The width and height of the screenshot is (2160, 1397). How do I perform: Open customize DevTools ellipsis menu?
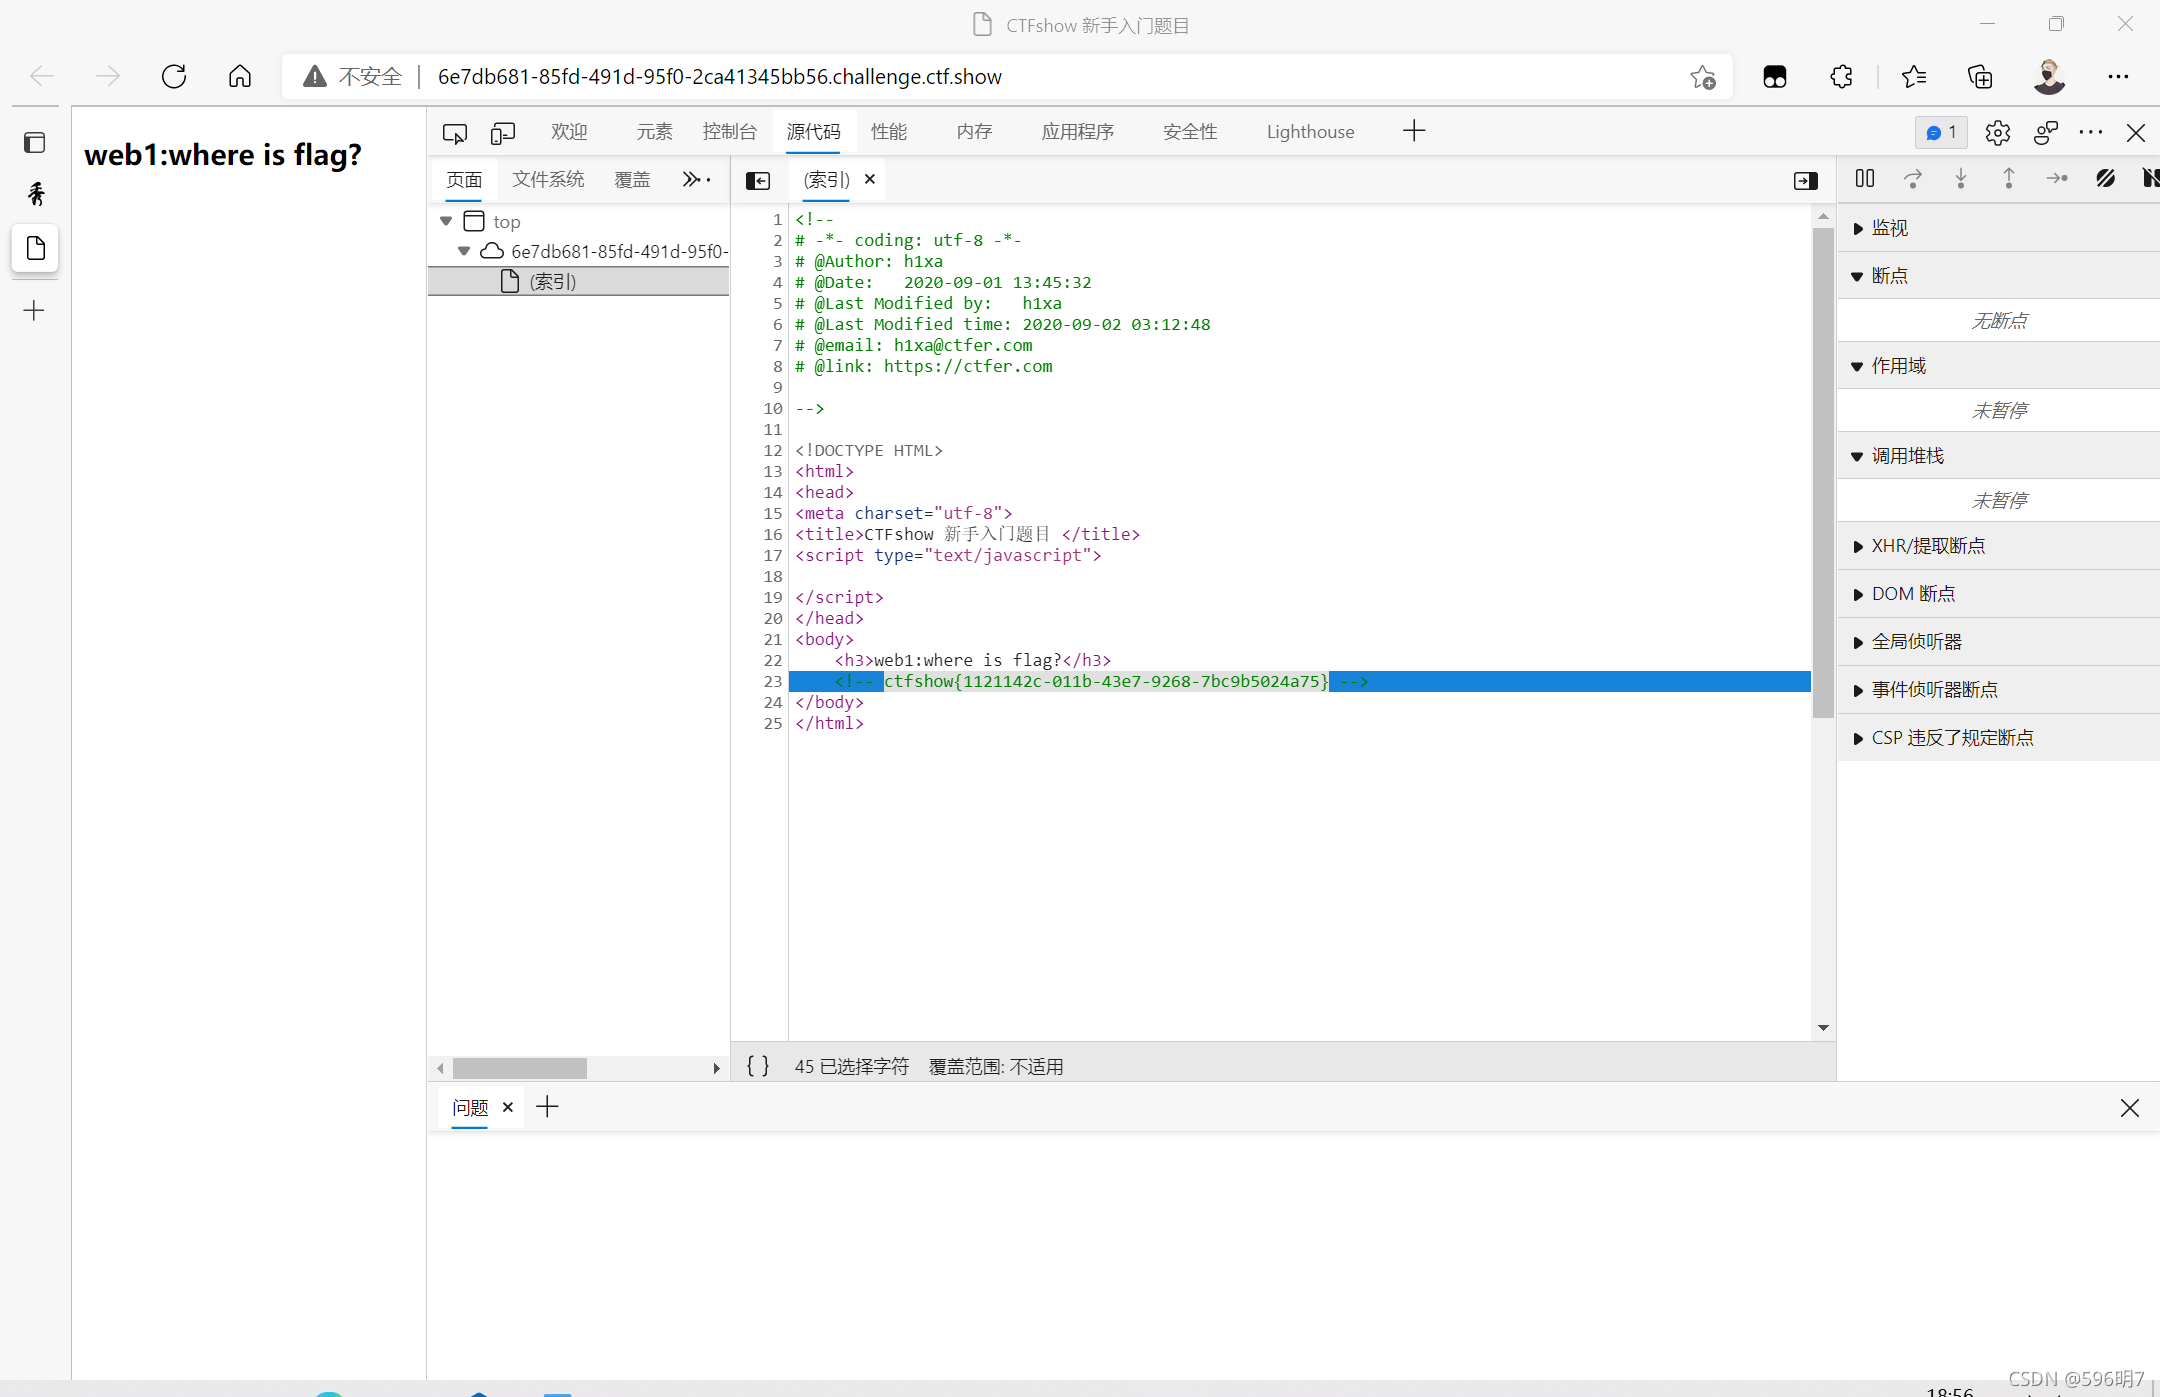tap(2091, 132)
